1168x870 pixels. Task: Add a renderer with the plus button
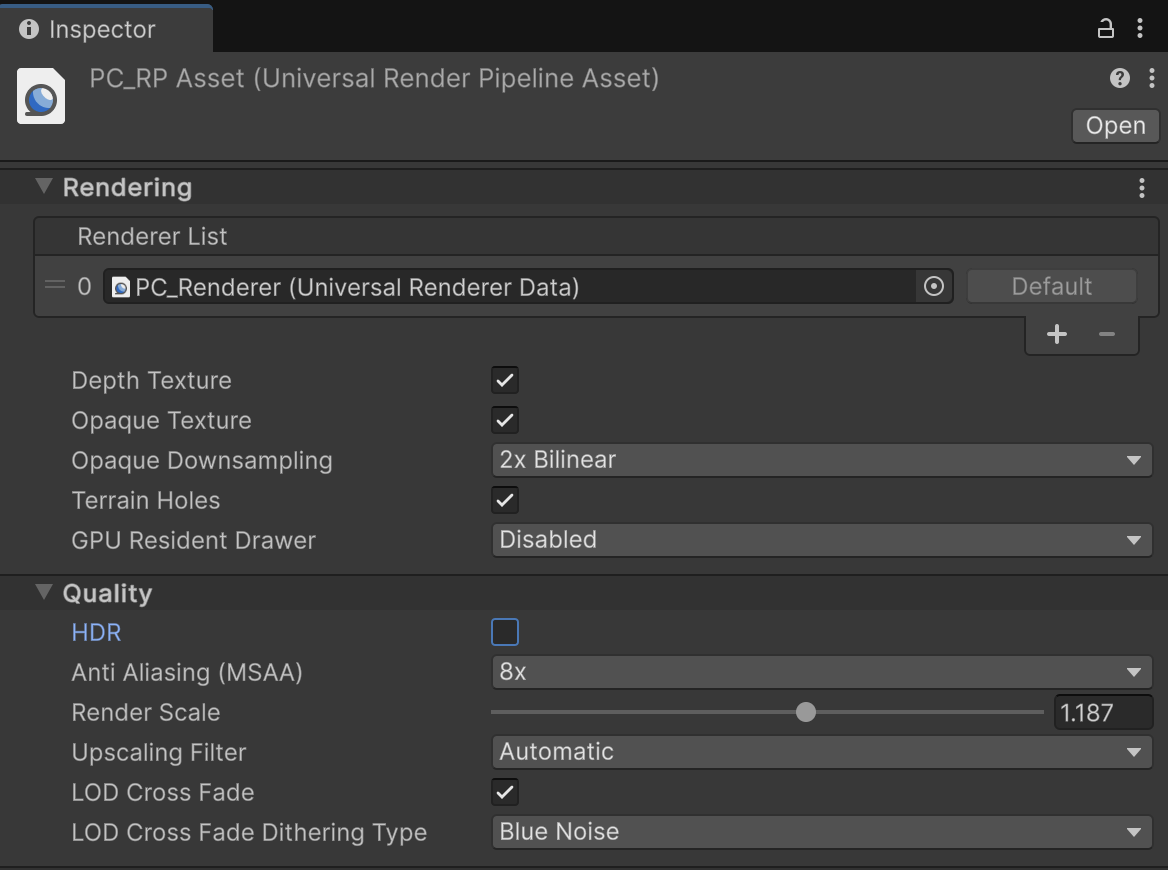tap(1056, 334)
